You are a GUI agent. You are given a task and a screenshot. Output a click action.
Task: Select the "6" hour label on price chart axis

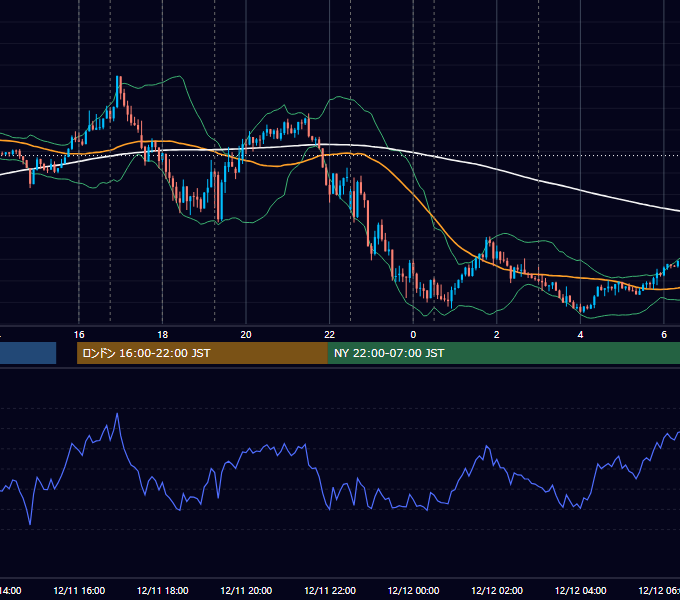[x=664, y=335]
